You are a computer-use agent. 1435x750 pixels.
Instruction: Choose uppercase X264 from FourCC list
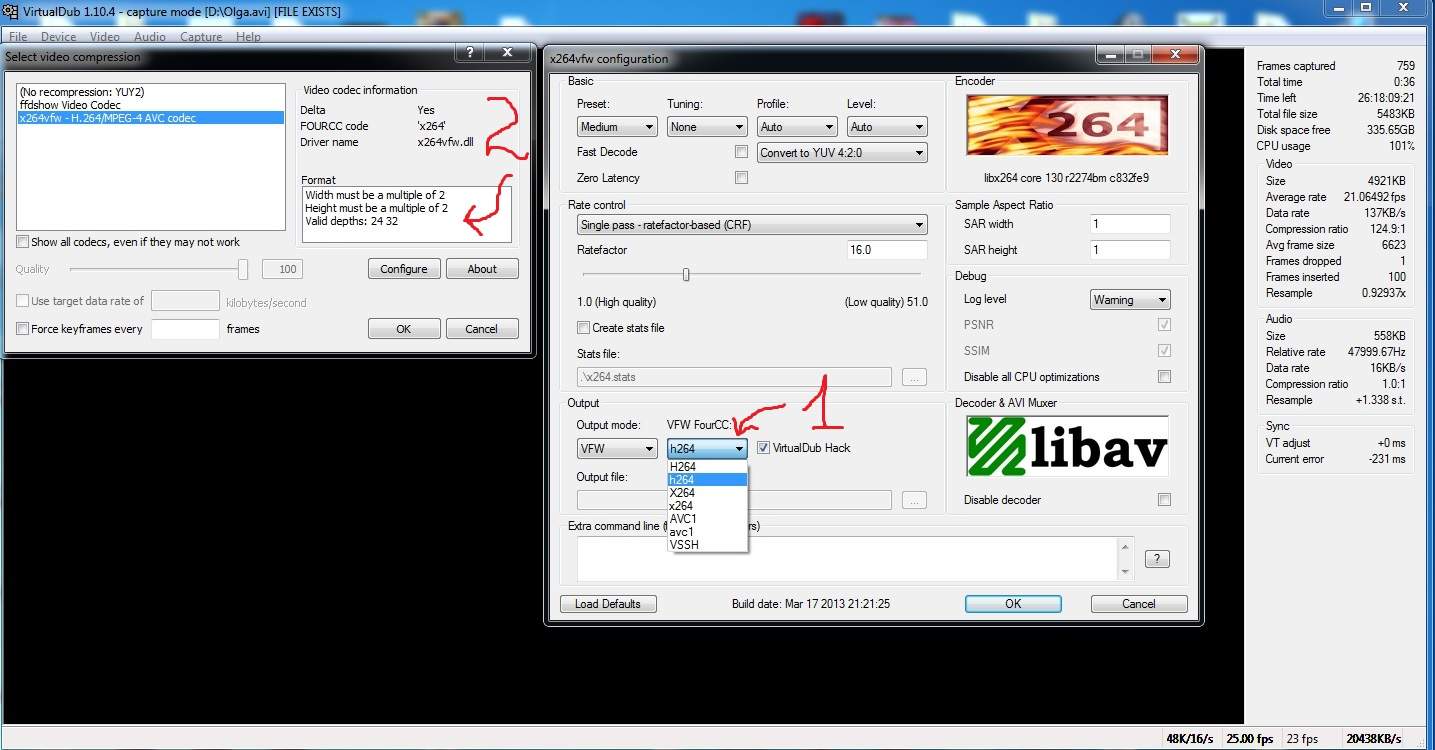click(x=707, y=493)
